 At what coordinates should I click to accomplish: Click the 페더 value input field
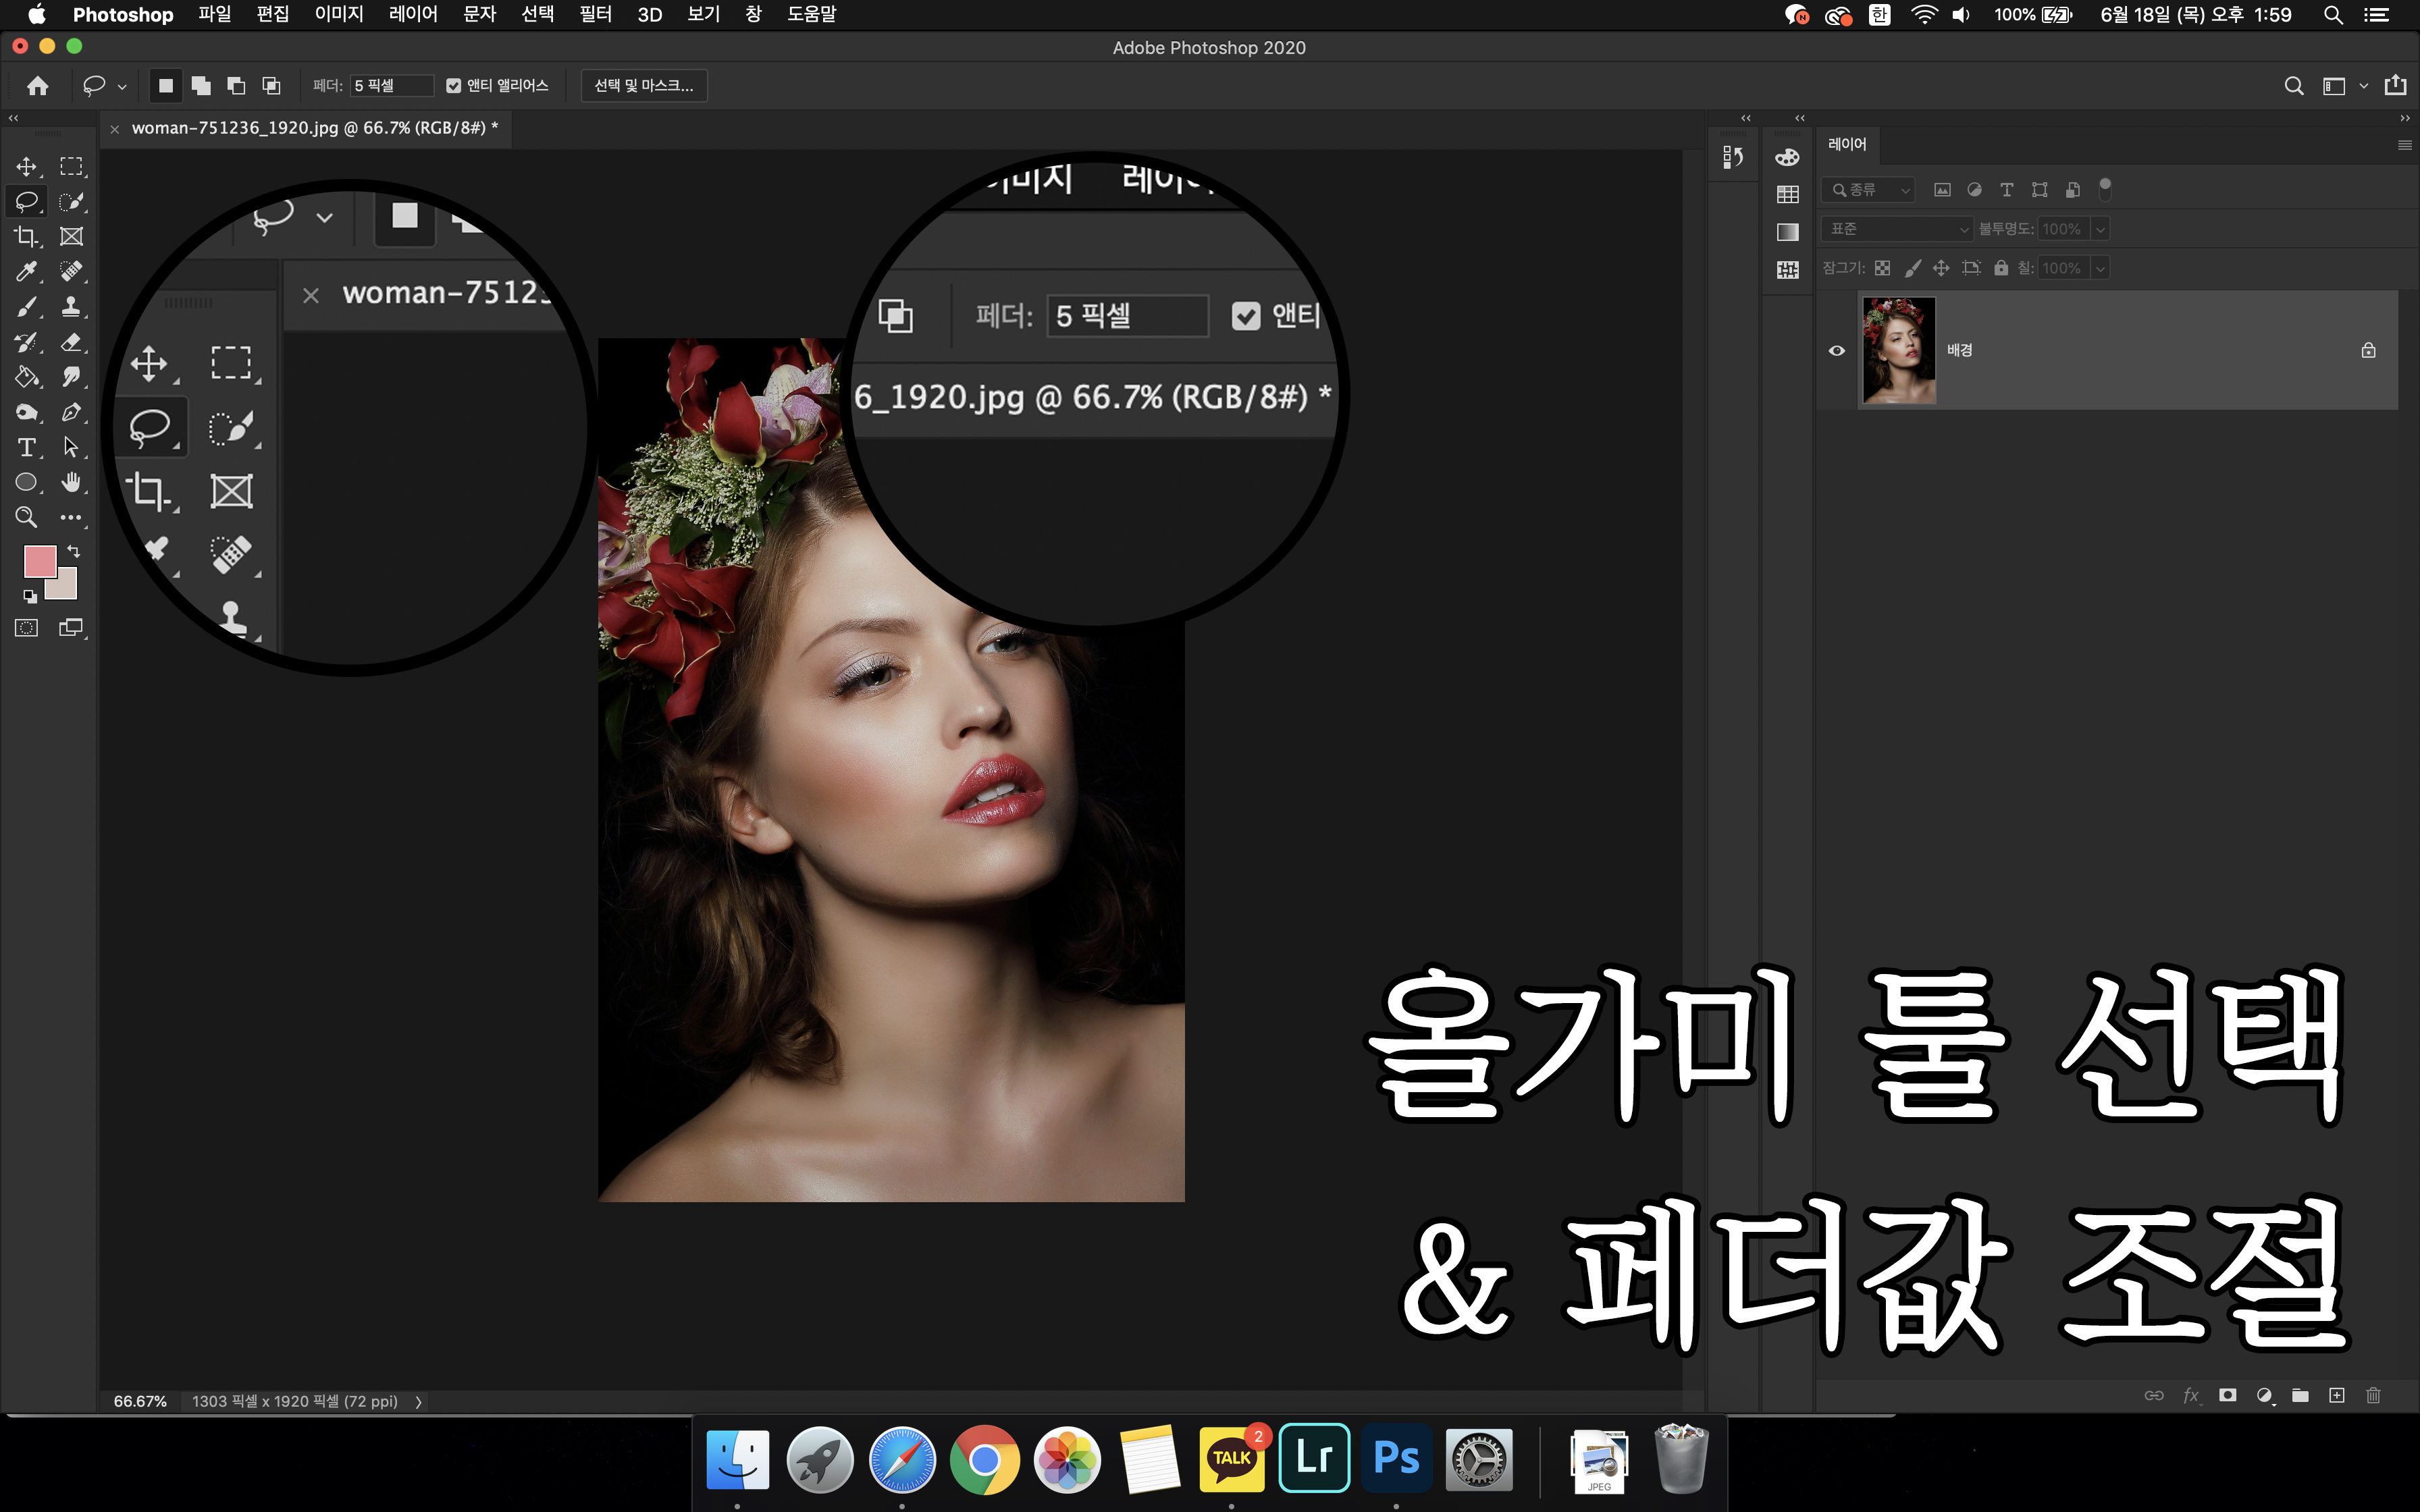pyautogui.click(x=391, y=86)
